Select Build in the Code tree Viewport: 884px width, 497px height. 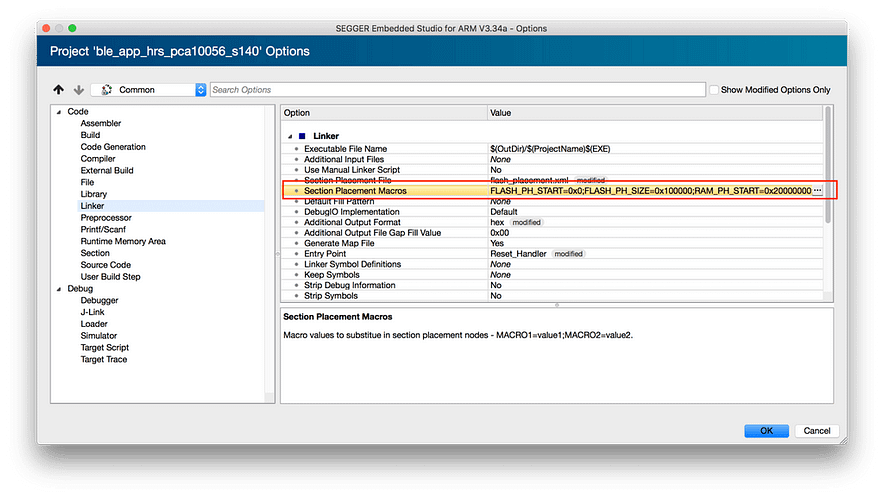point(90,135)
